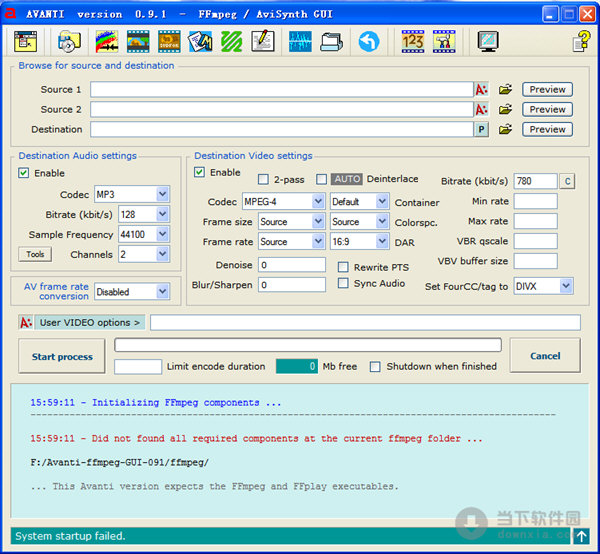600x554 pixels.
Task: Open the Frame rate Source dropdown
Action: click(318, 241)
